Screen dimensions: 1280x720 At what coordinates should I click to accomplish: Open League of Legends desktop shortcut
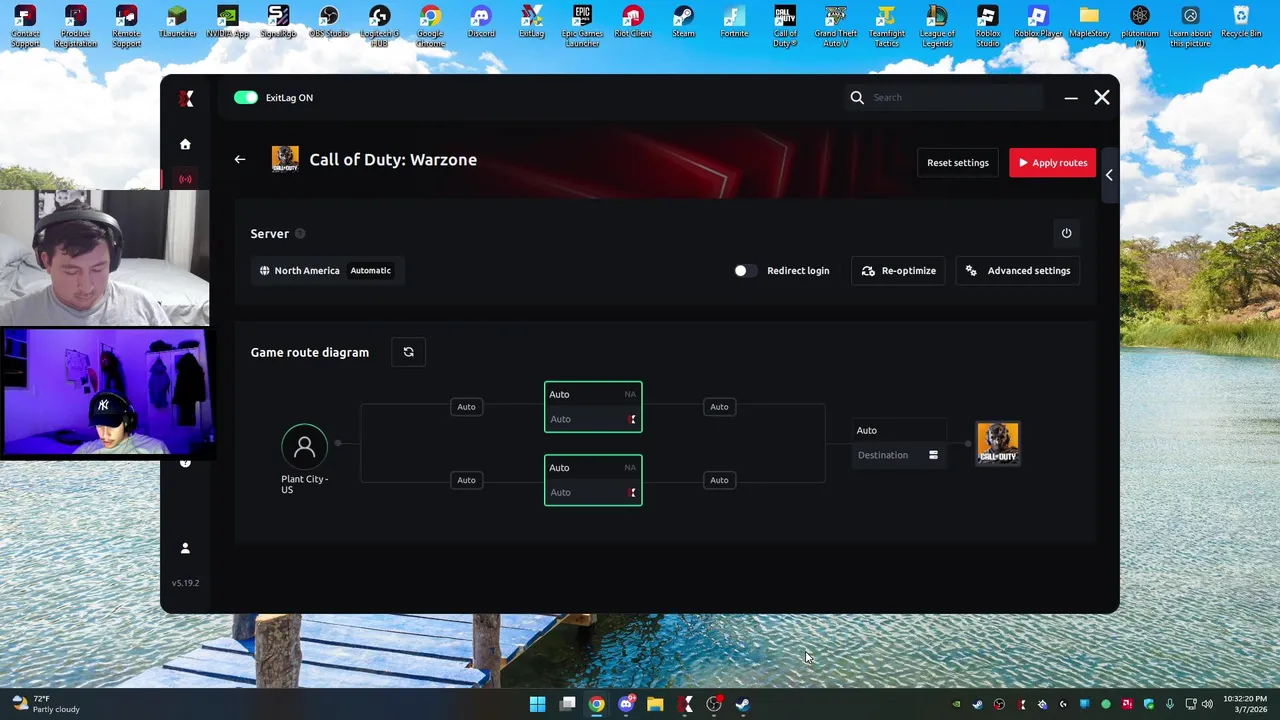(x=937, y=26)
